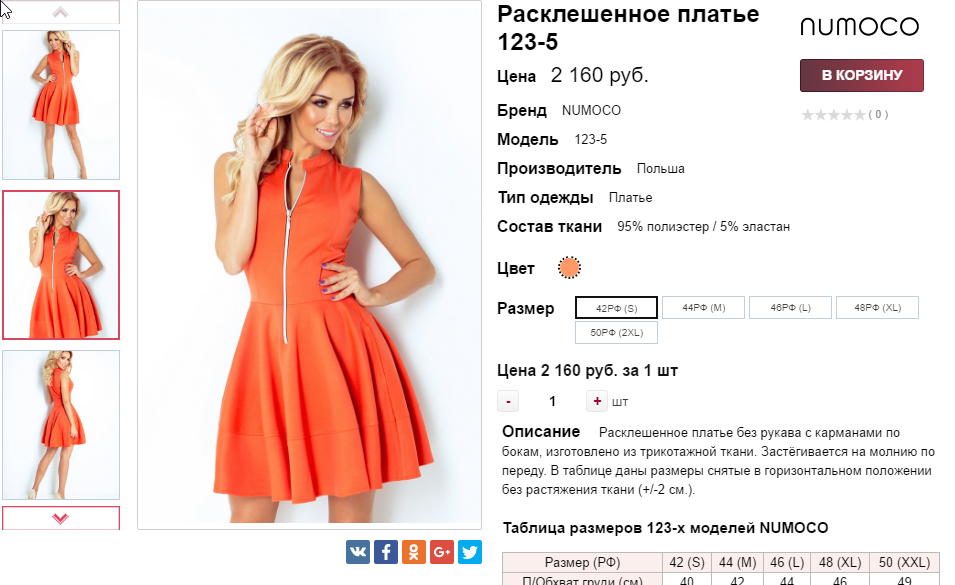955x585 pixels.
Task: Show previous thumbnails with the up arrow
Action: (60, 12)
